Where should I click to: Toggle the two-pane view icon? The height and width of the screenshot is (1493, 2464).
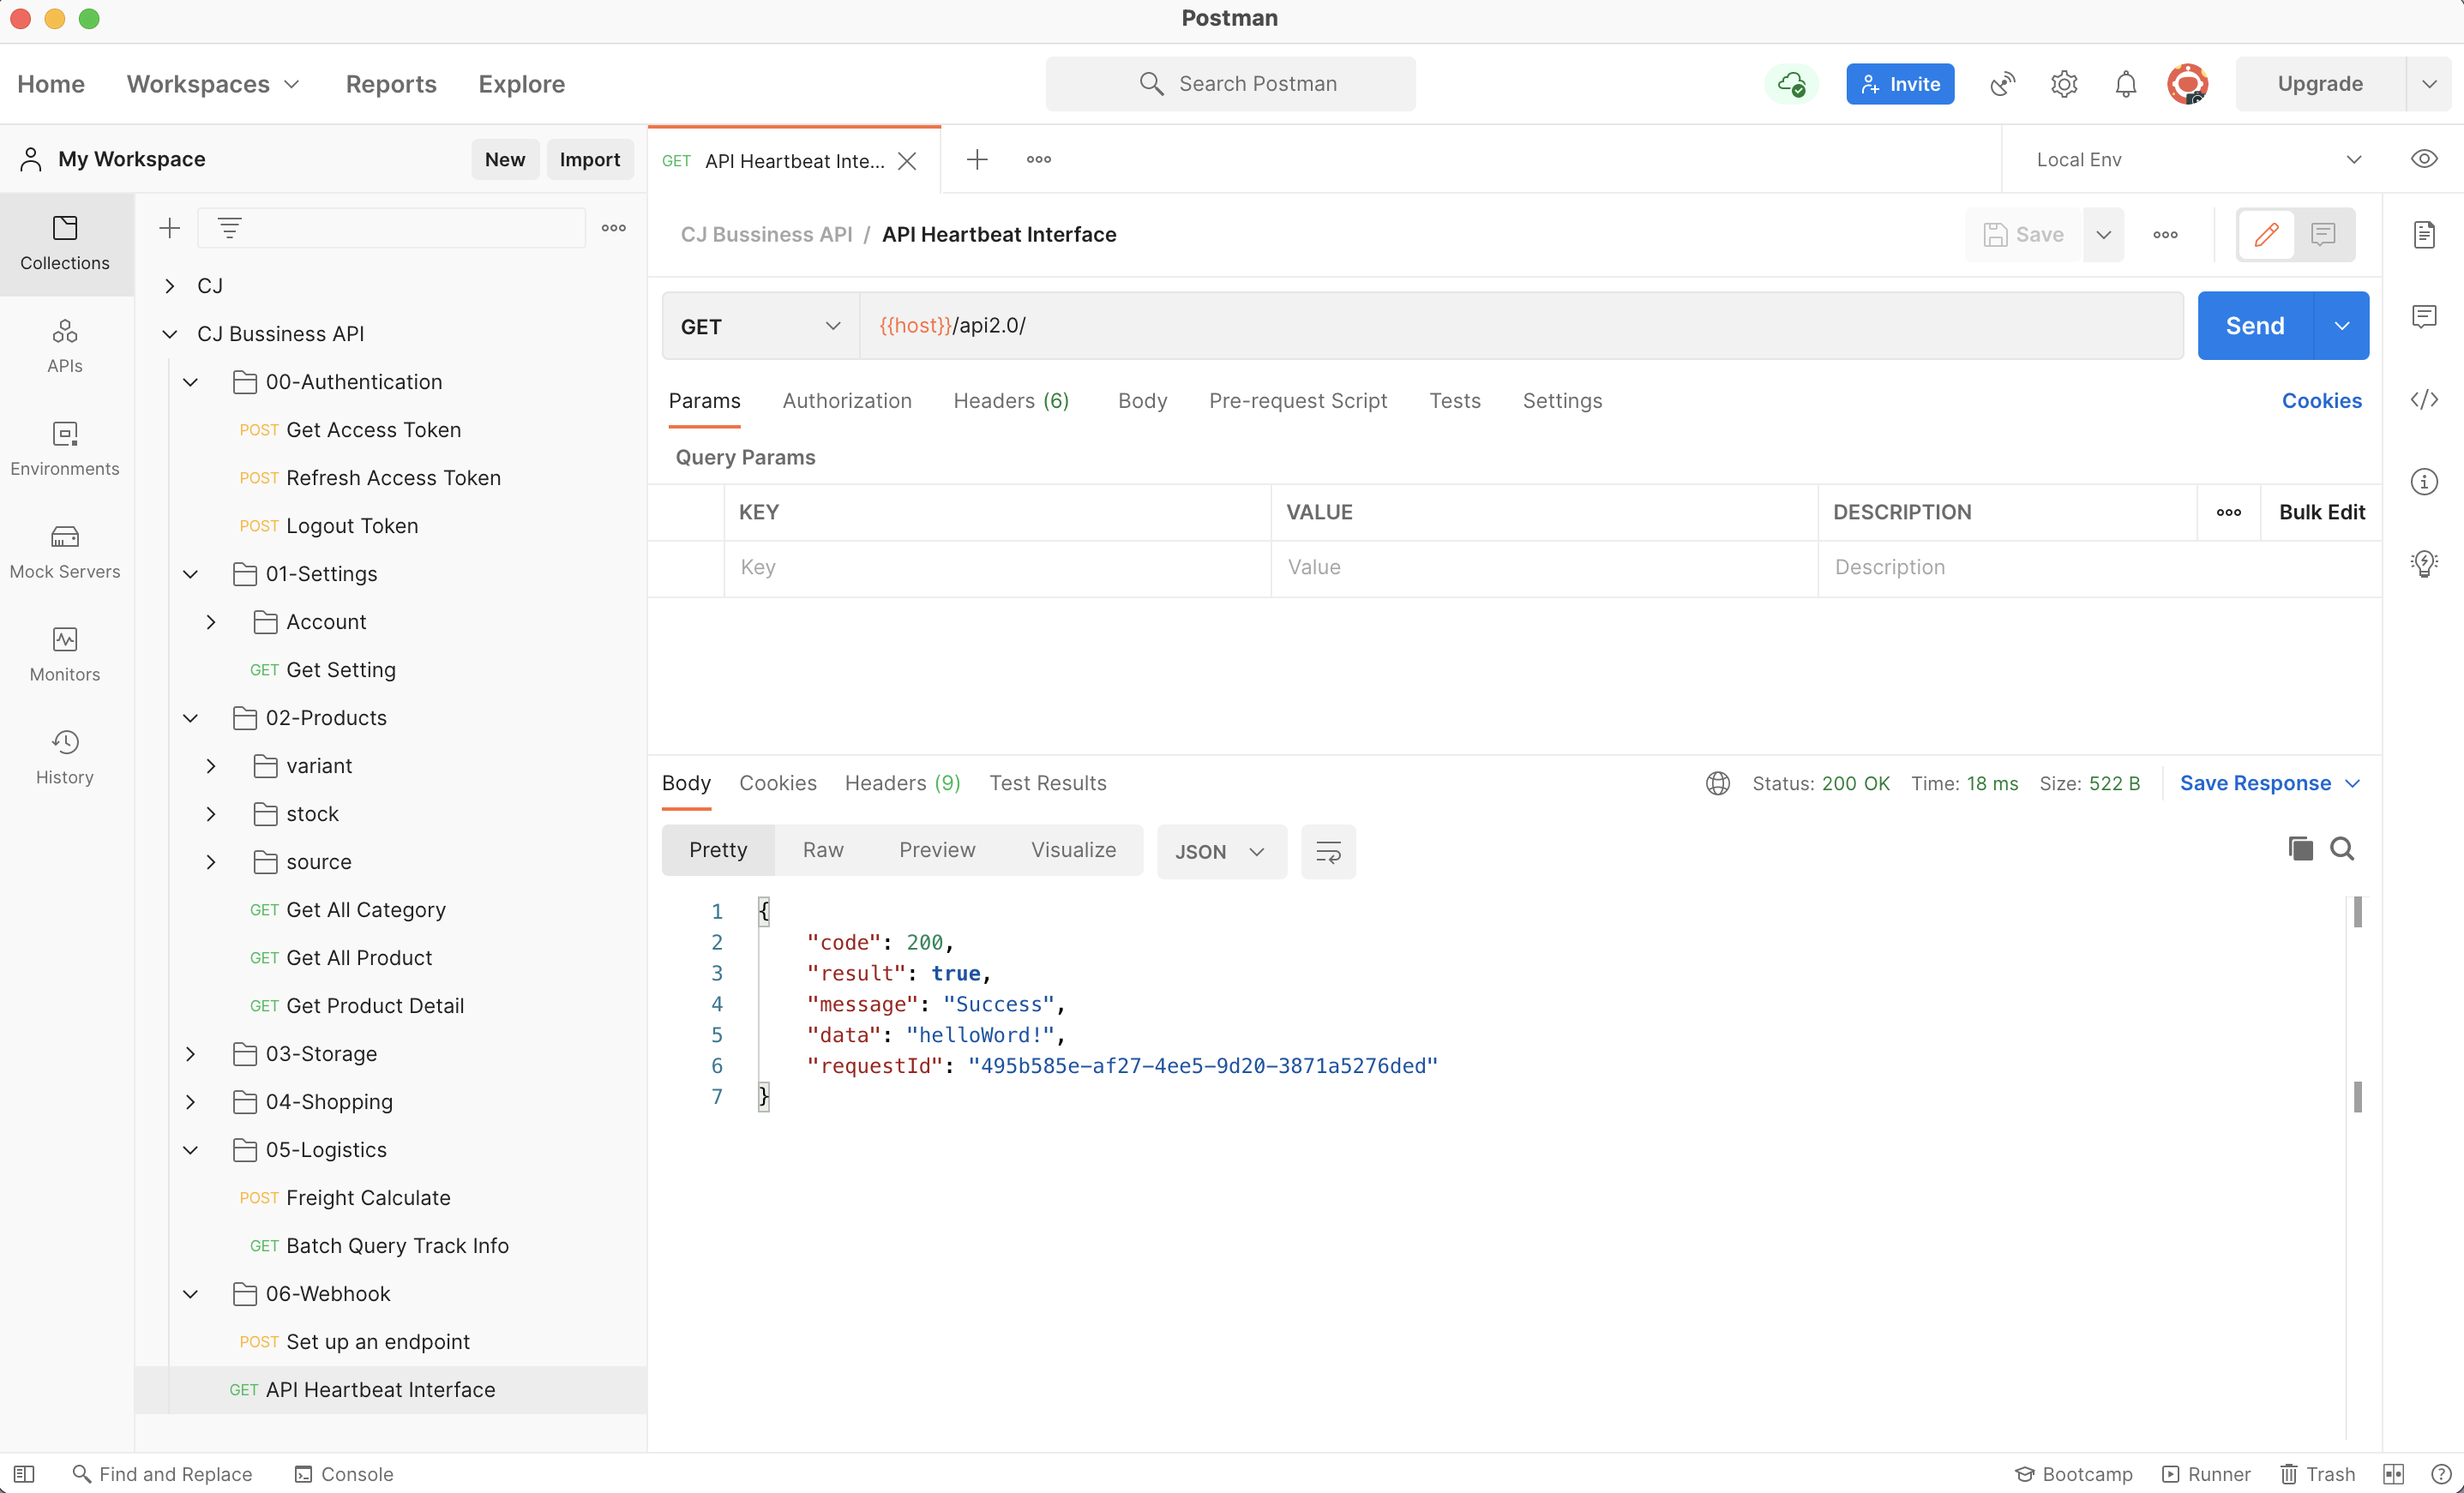(x=2393, y=1474)
